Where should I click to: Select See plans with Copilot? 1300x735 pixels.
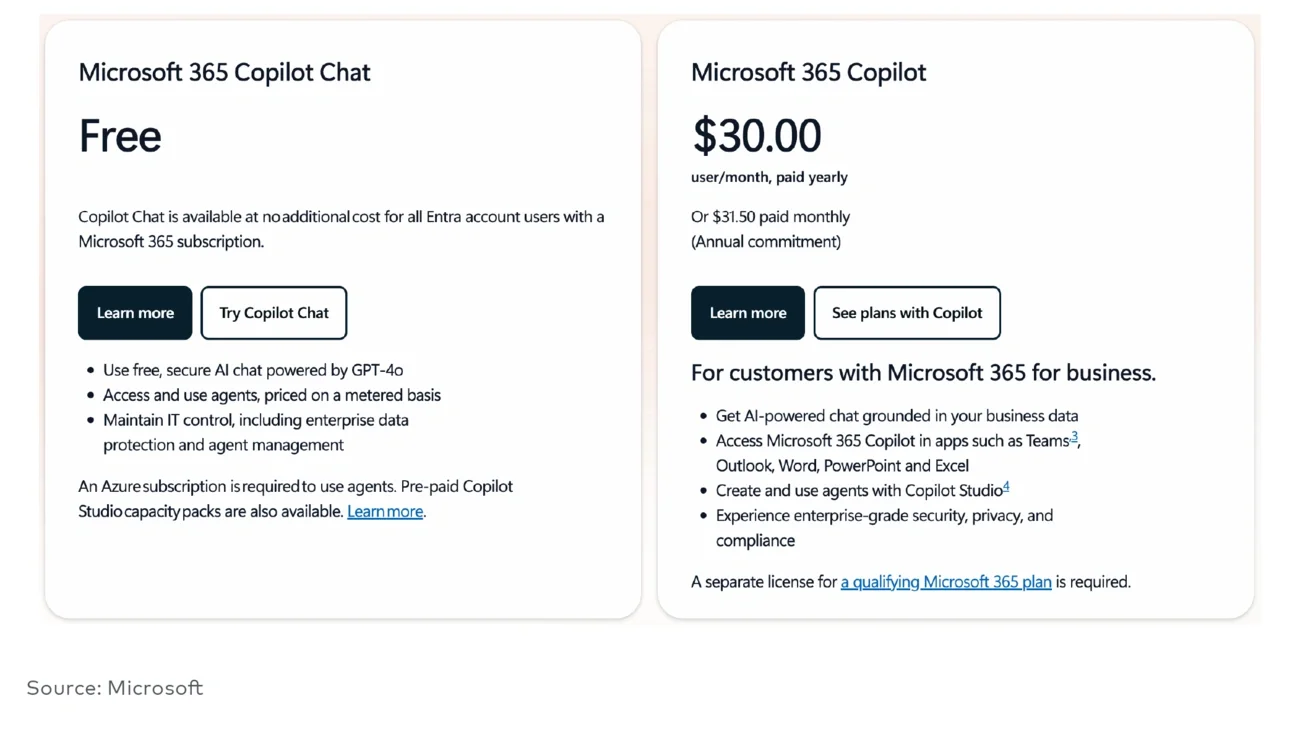point(906,312)
